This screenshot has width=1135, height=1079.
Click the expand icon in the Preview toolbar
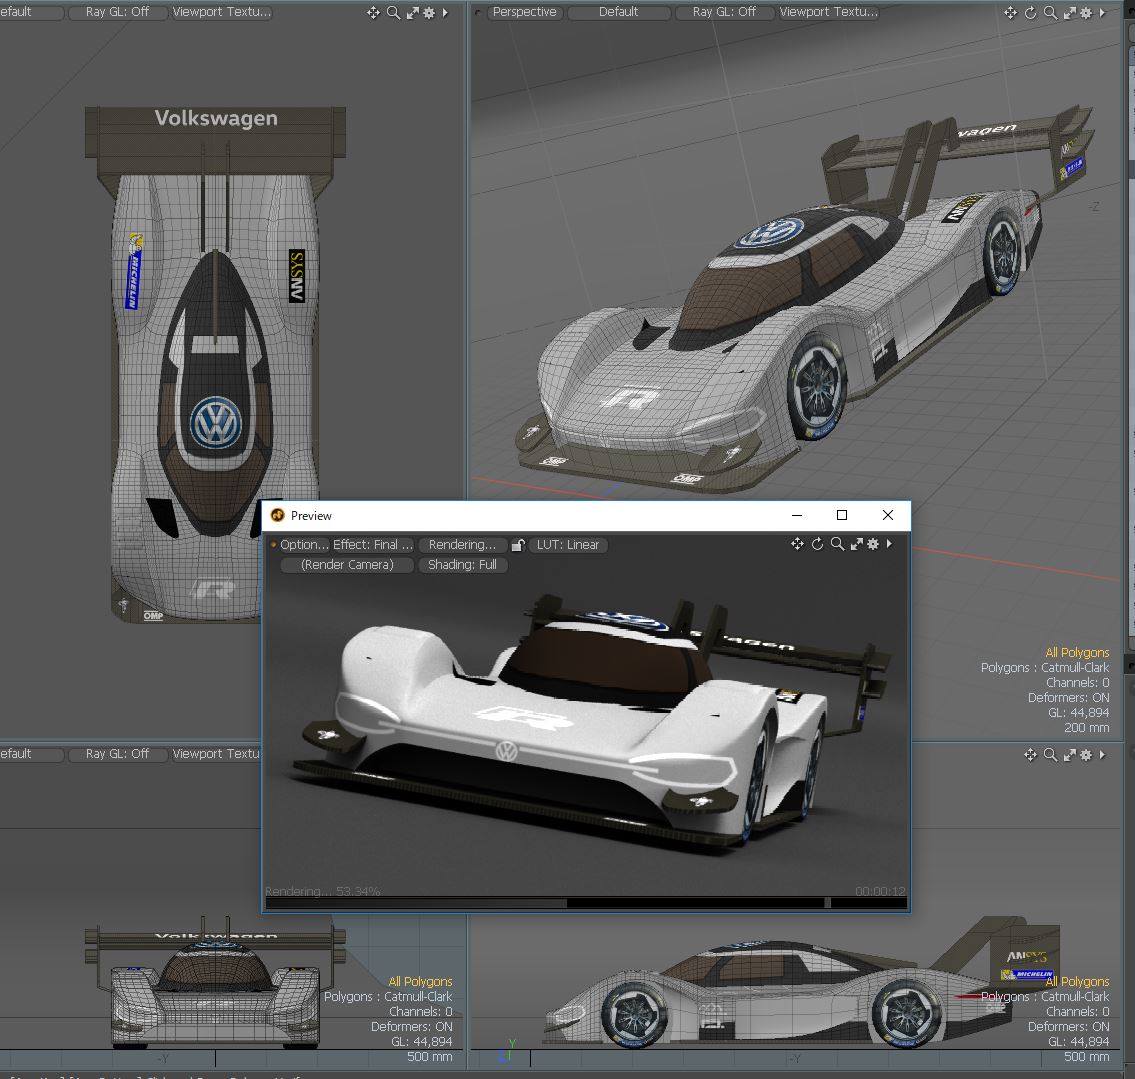[857, 543]
